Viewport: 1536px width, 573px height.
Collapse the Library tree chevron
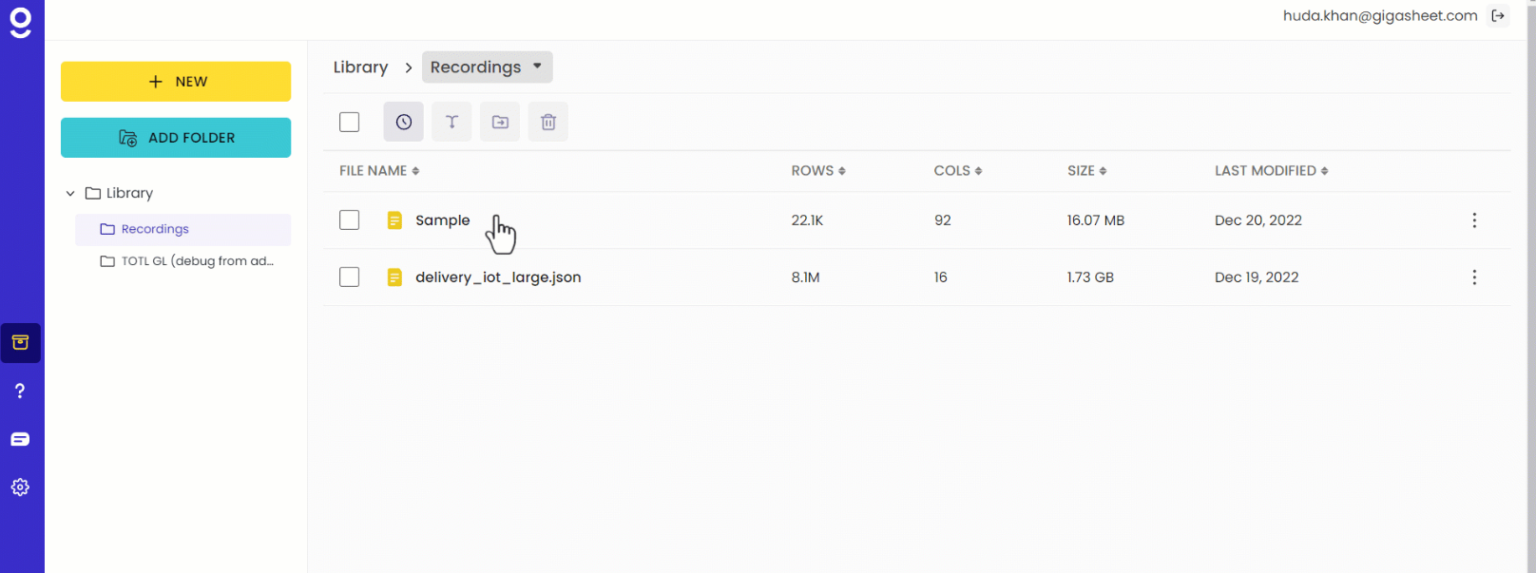(x=70, y=193)
